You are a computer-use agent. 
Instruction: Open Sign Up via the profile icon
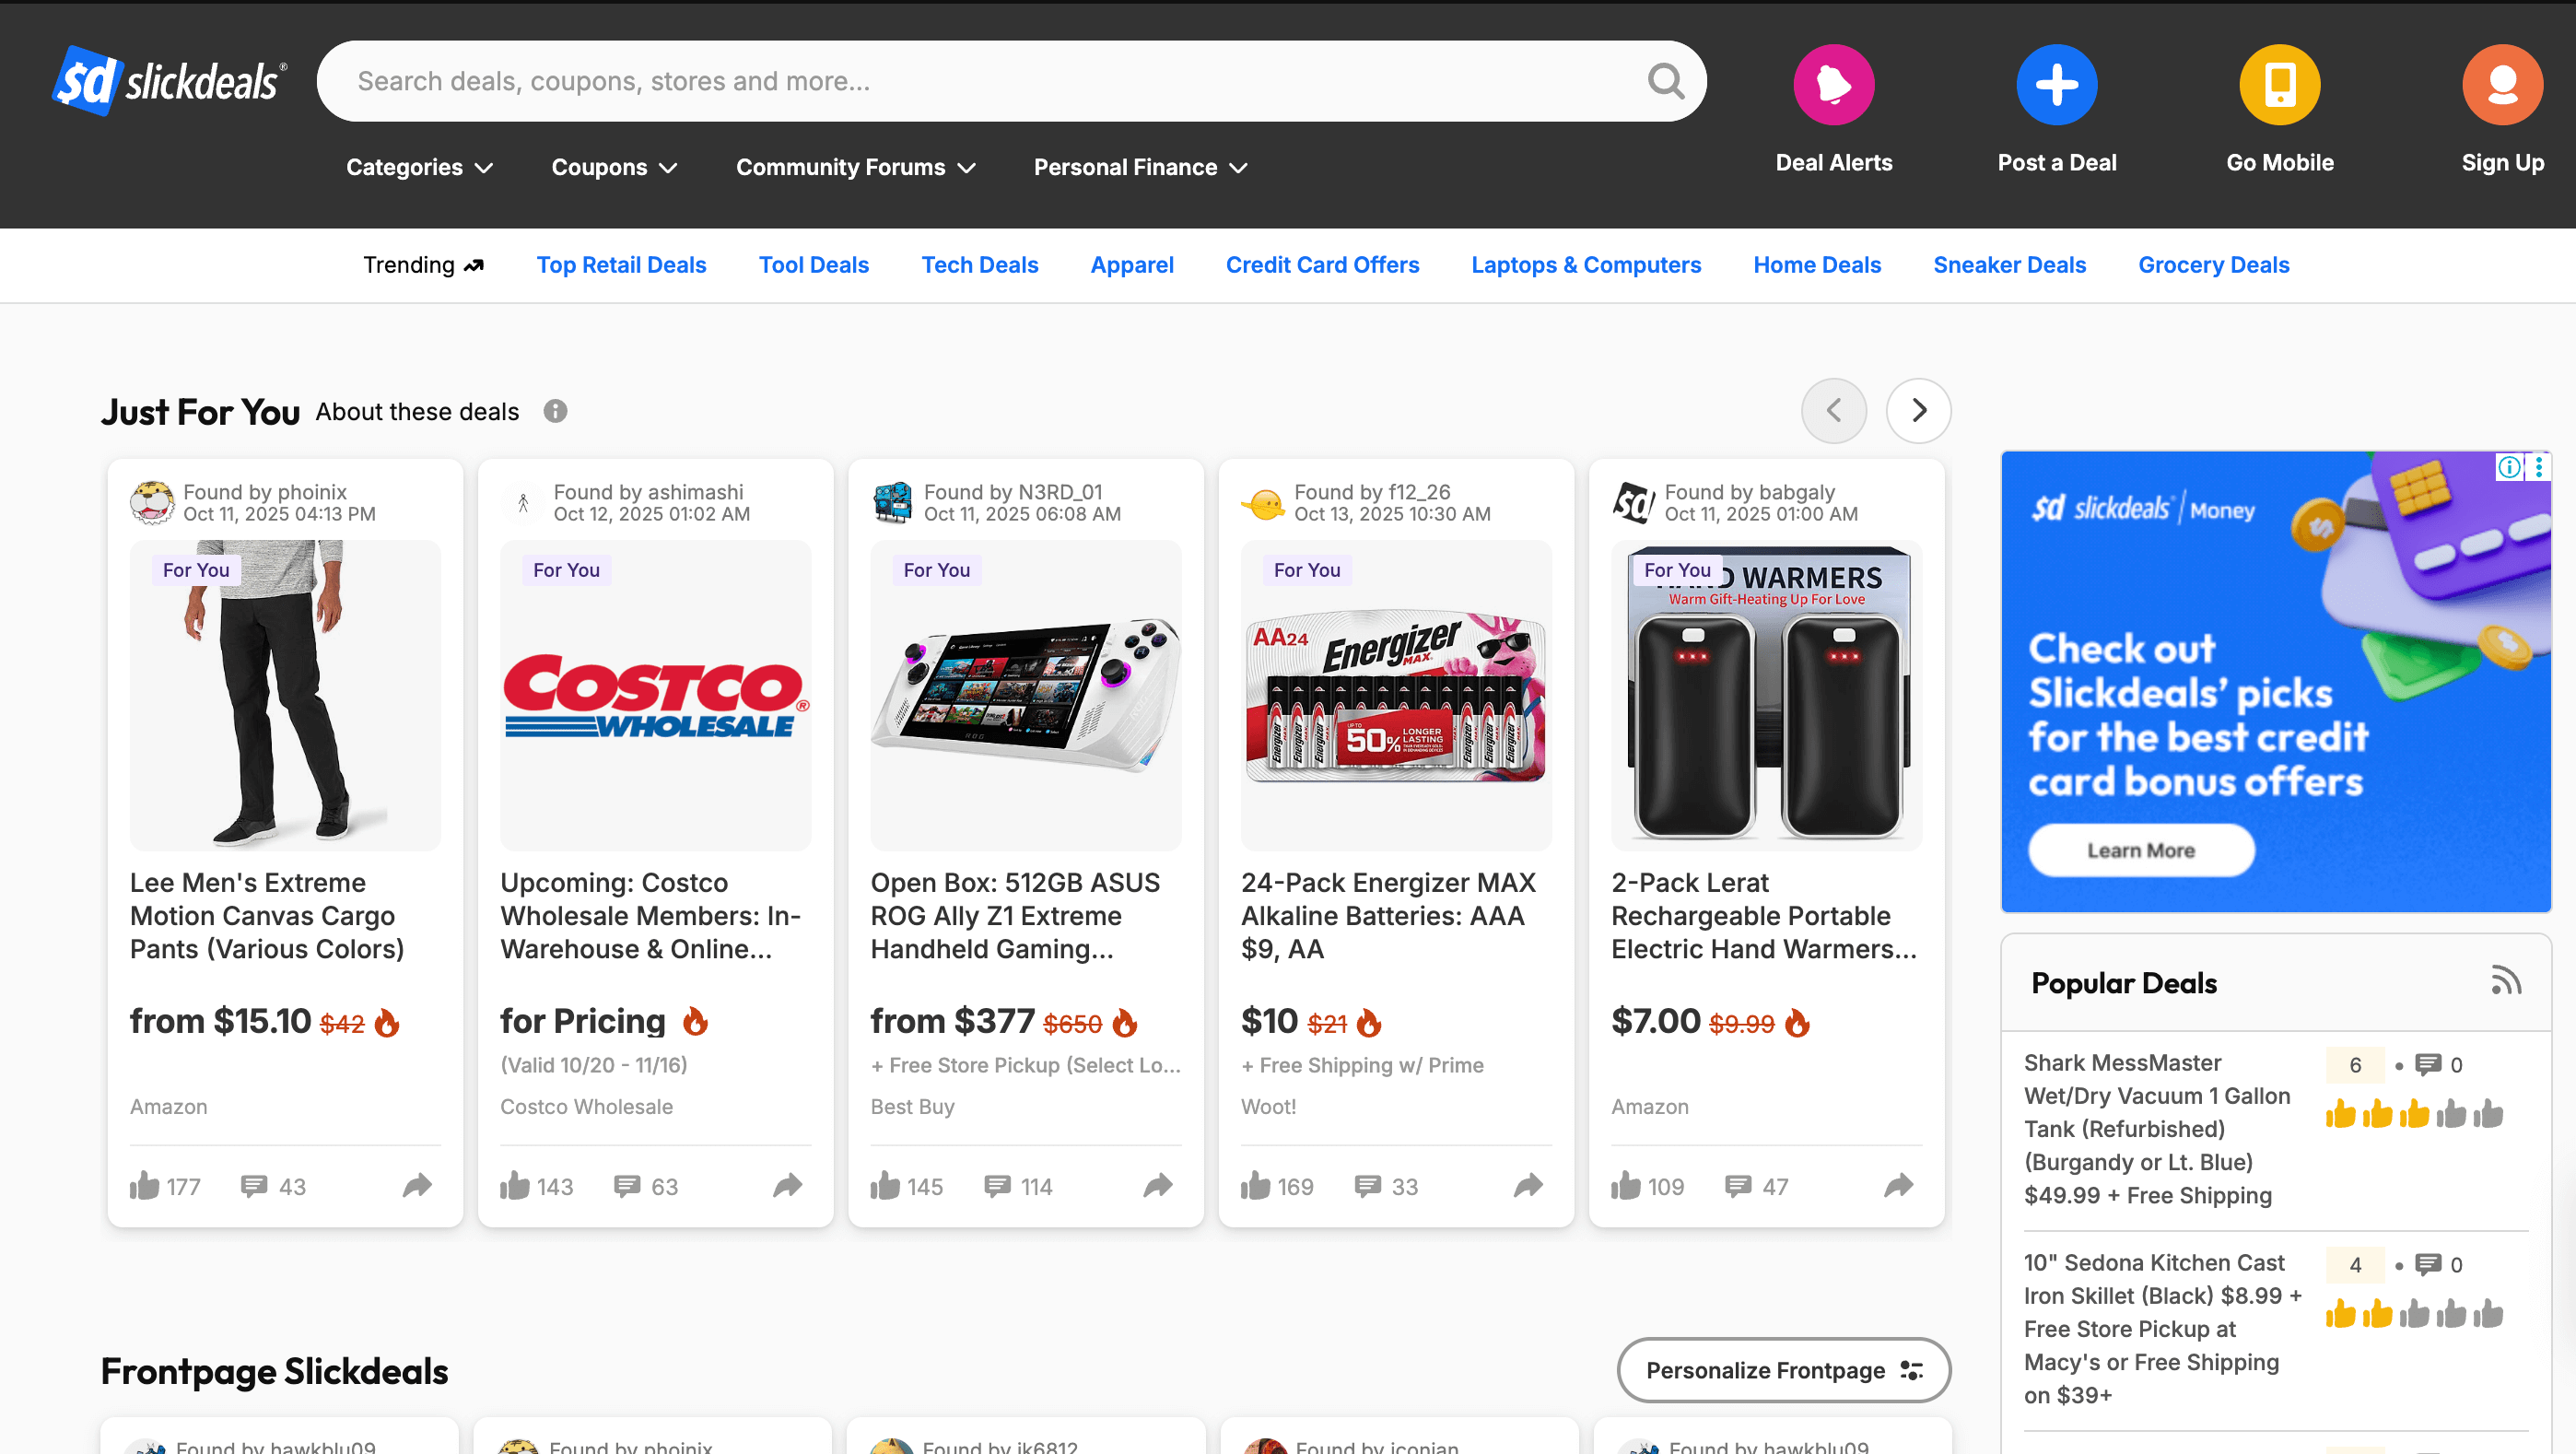click(x=2502, y=84)
